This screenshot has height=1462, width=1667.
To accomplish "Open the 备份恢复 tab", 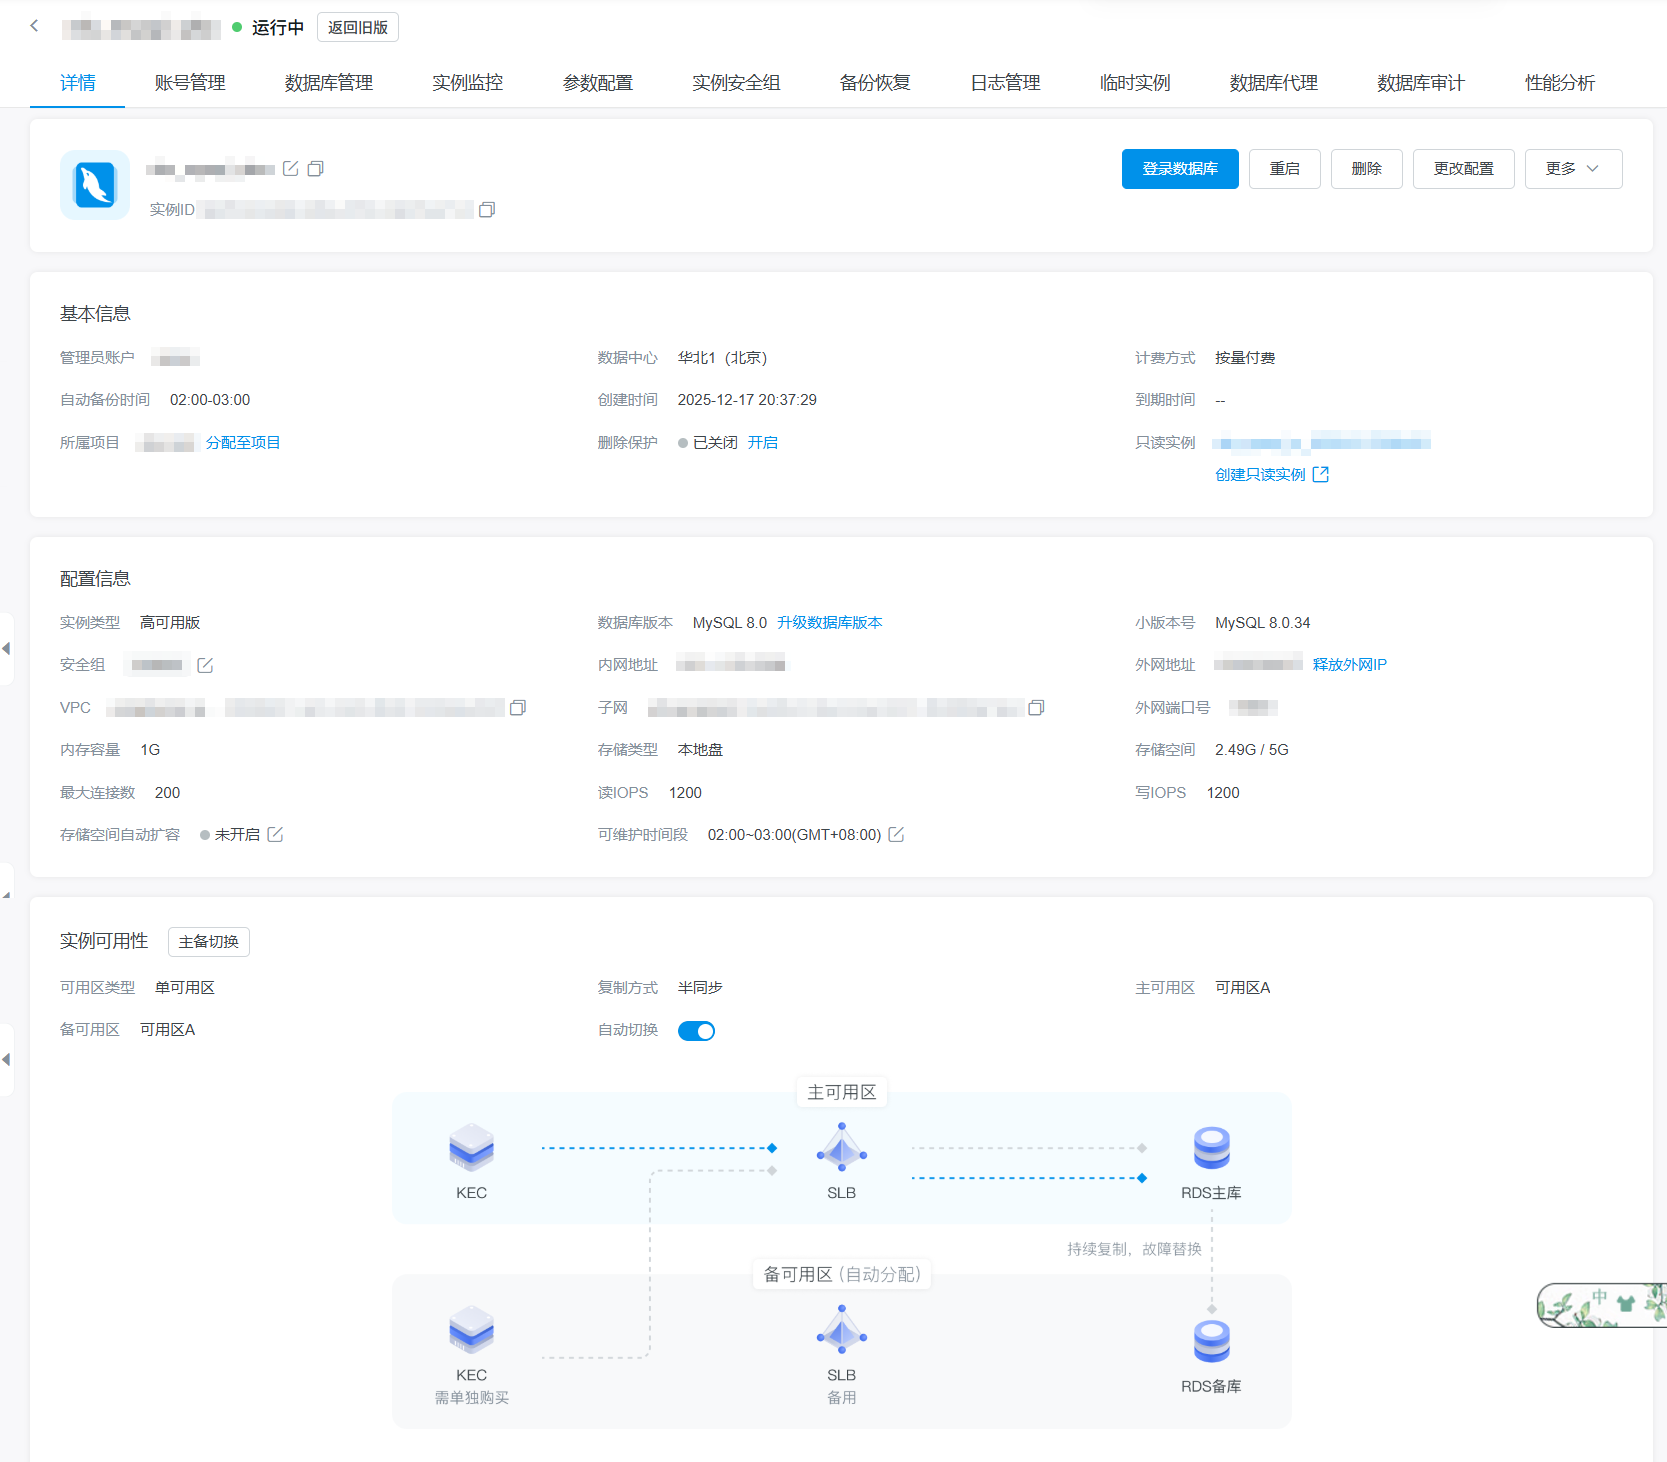I will pos(875,83).
